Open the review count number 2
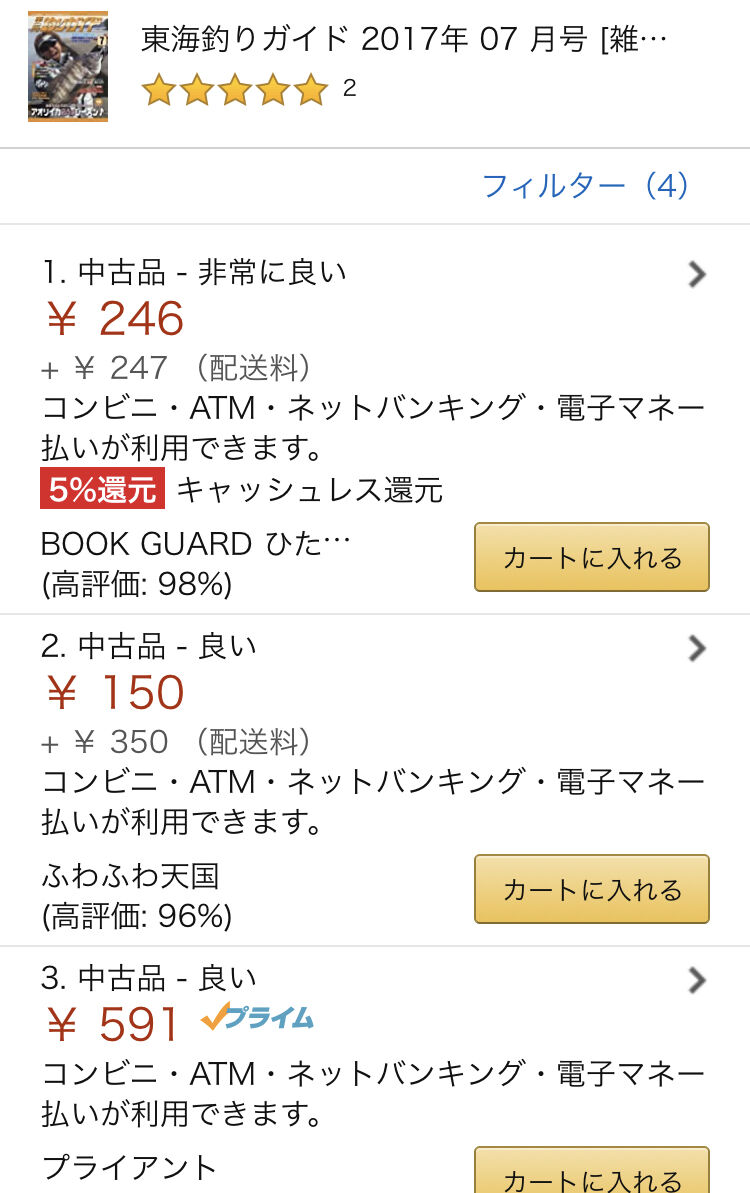The width and height of the screenshot is (750, 1193). 349,88
